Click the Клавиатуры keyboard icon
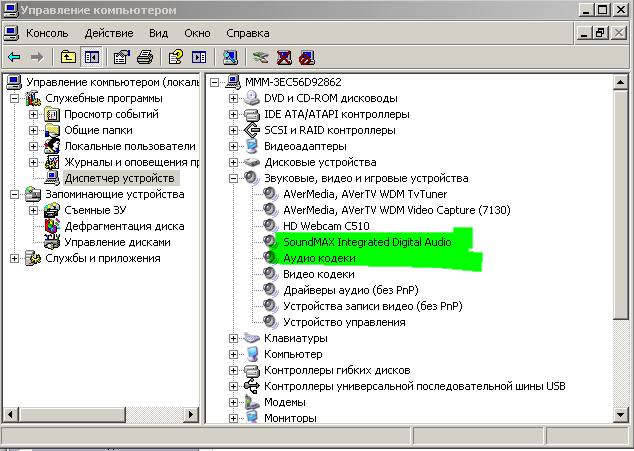The image size is (634, 451). click(252, 338)
